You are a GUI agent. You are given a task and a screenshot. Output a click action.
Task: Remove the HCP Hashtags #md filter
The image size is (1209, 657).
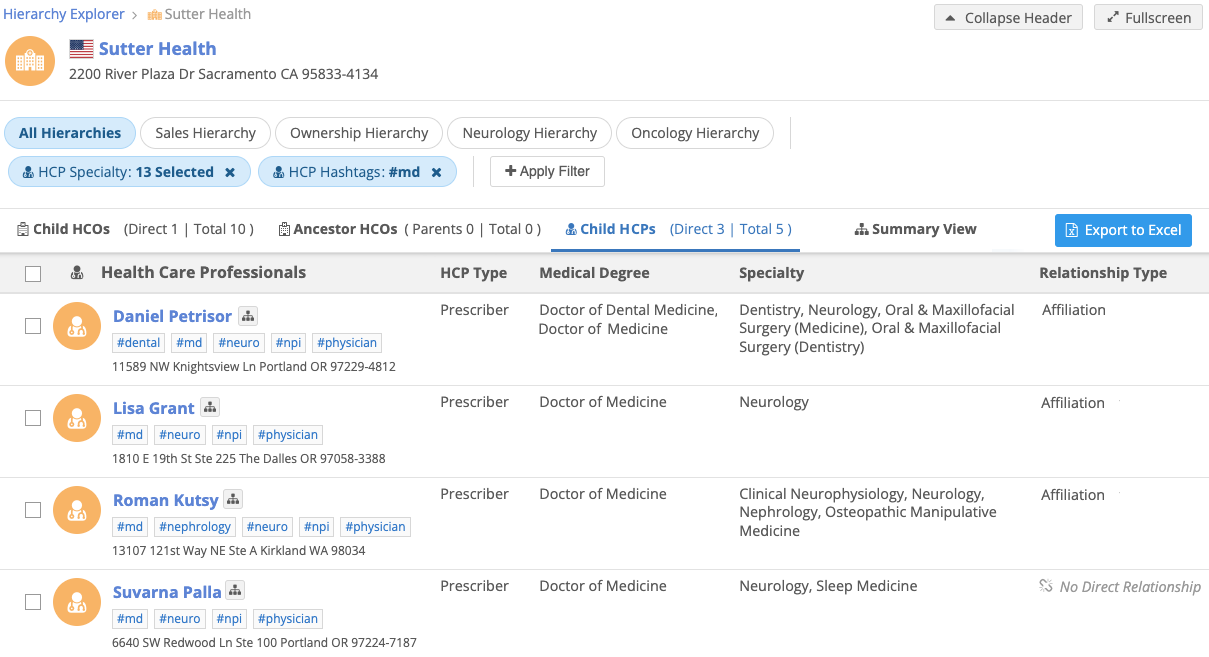pos(436,172)
